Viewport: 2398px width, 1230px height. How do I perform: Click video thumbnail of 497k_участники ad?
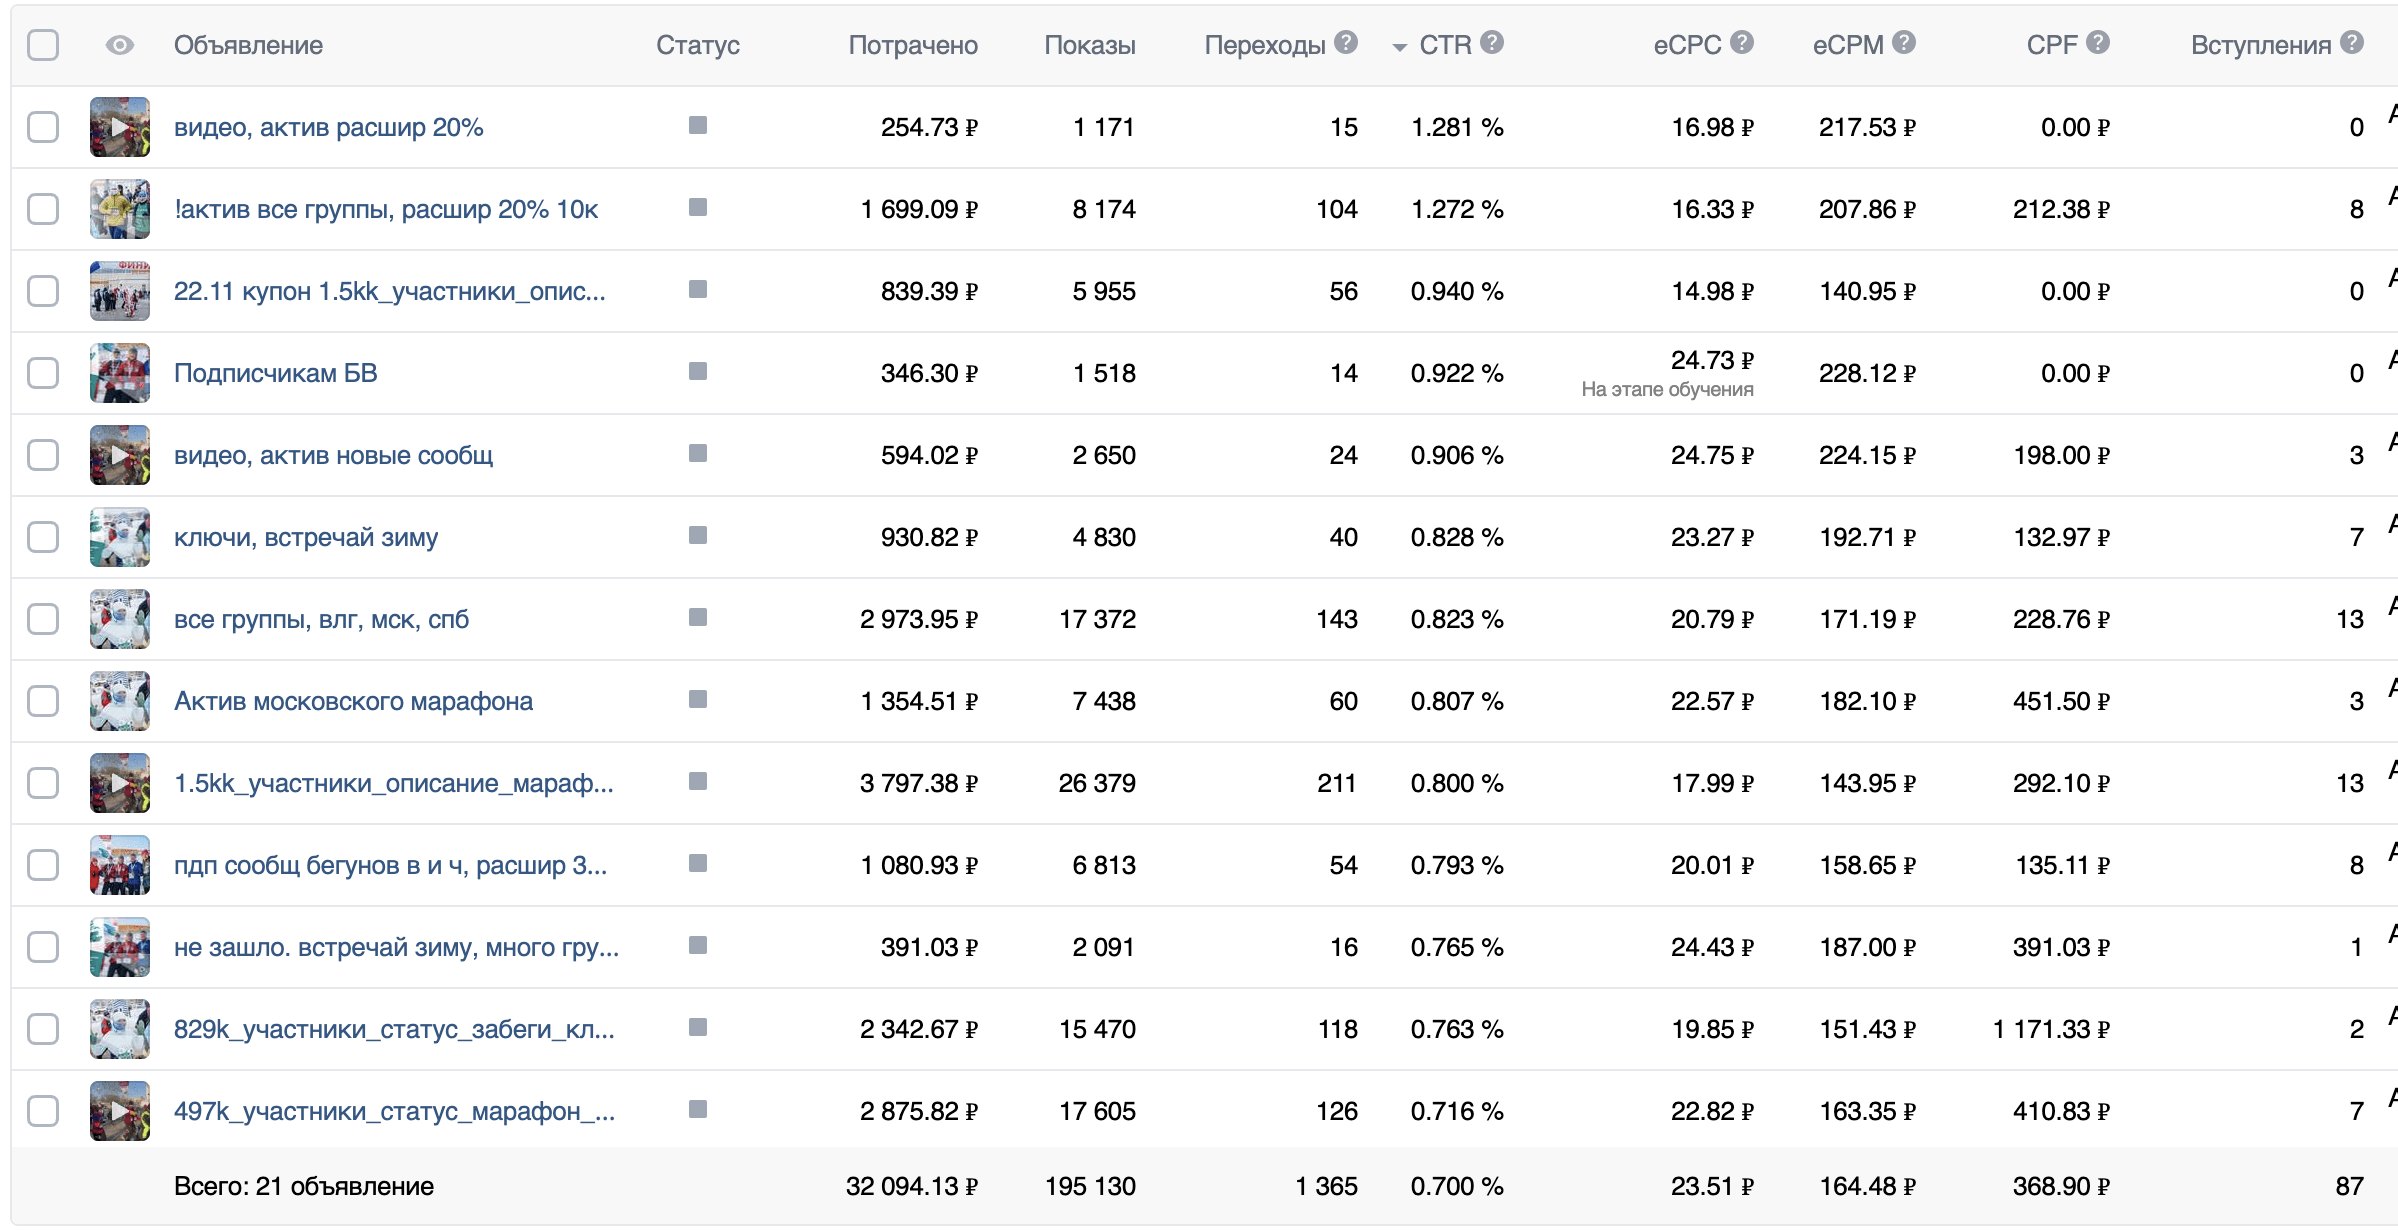pos(120,1111)
